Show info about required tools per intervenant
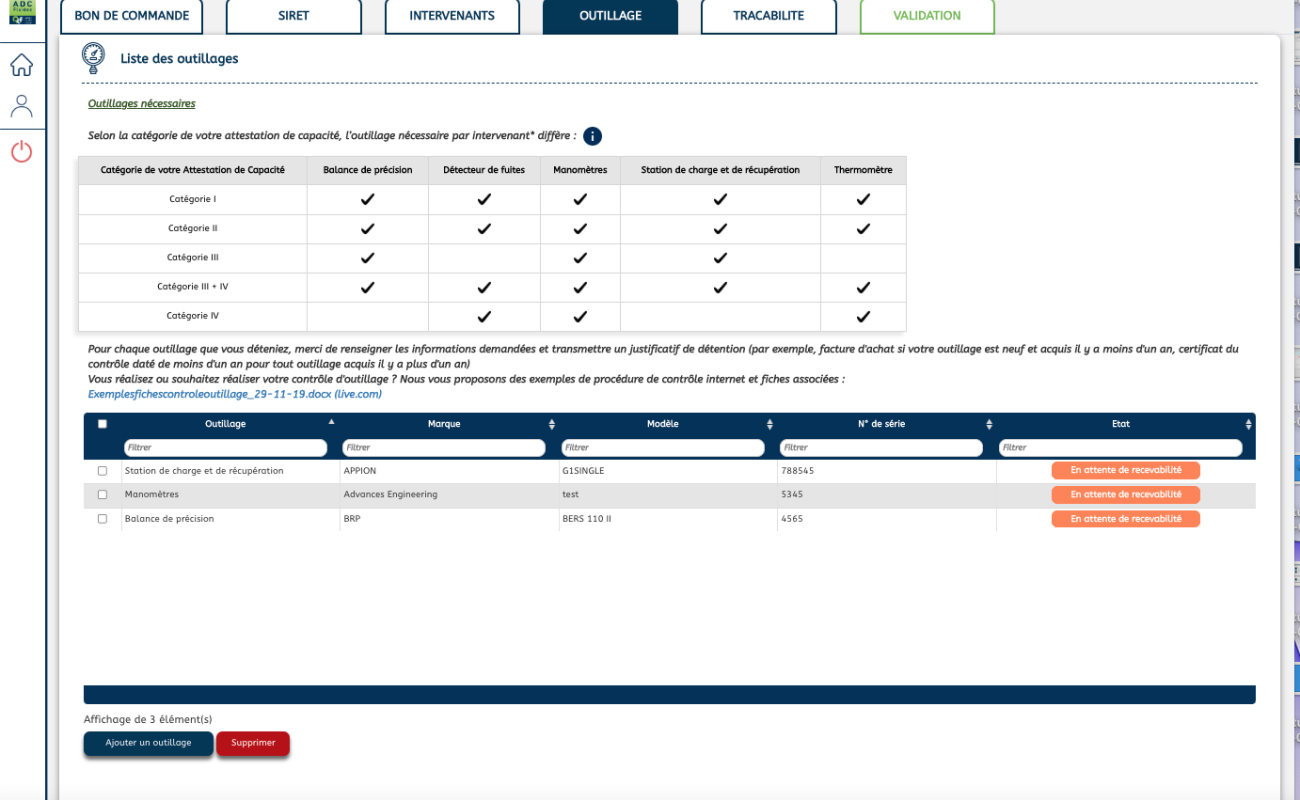1300x800 pixels. (x=592, y=136)
